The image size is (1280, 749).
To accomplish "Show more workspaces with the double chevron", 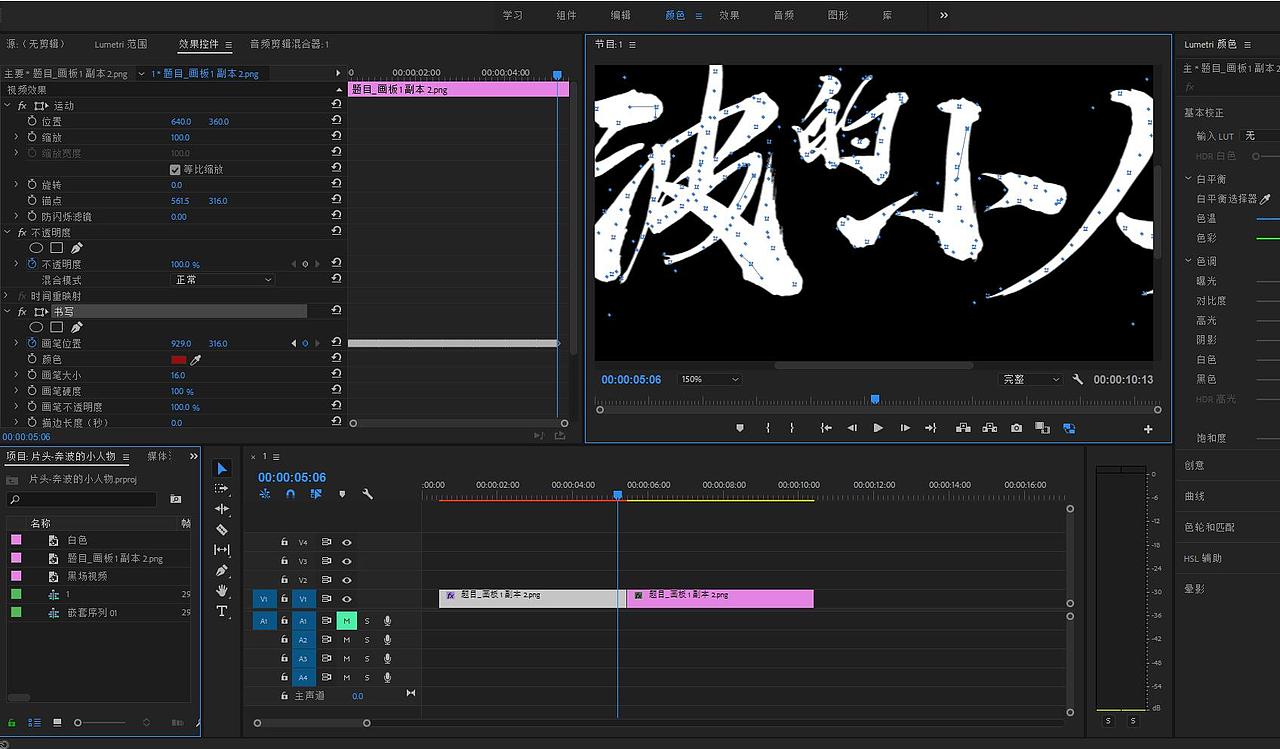I will [944, 15].
